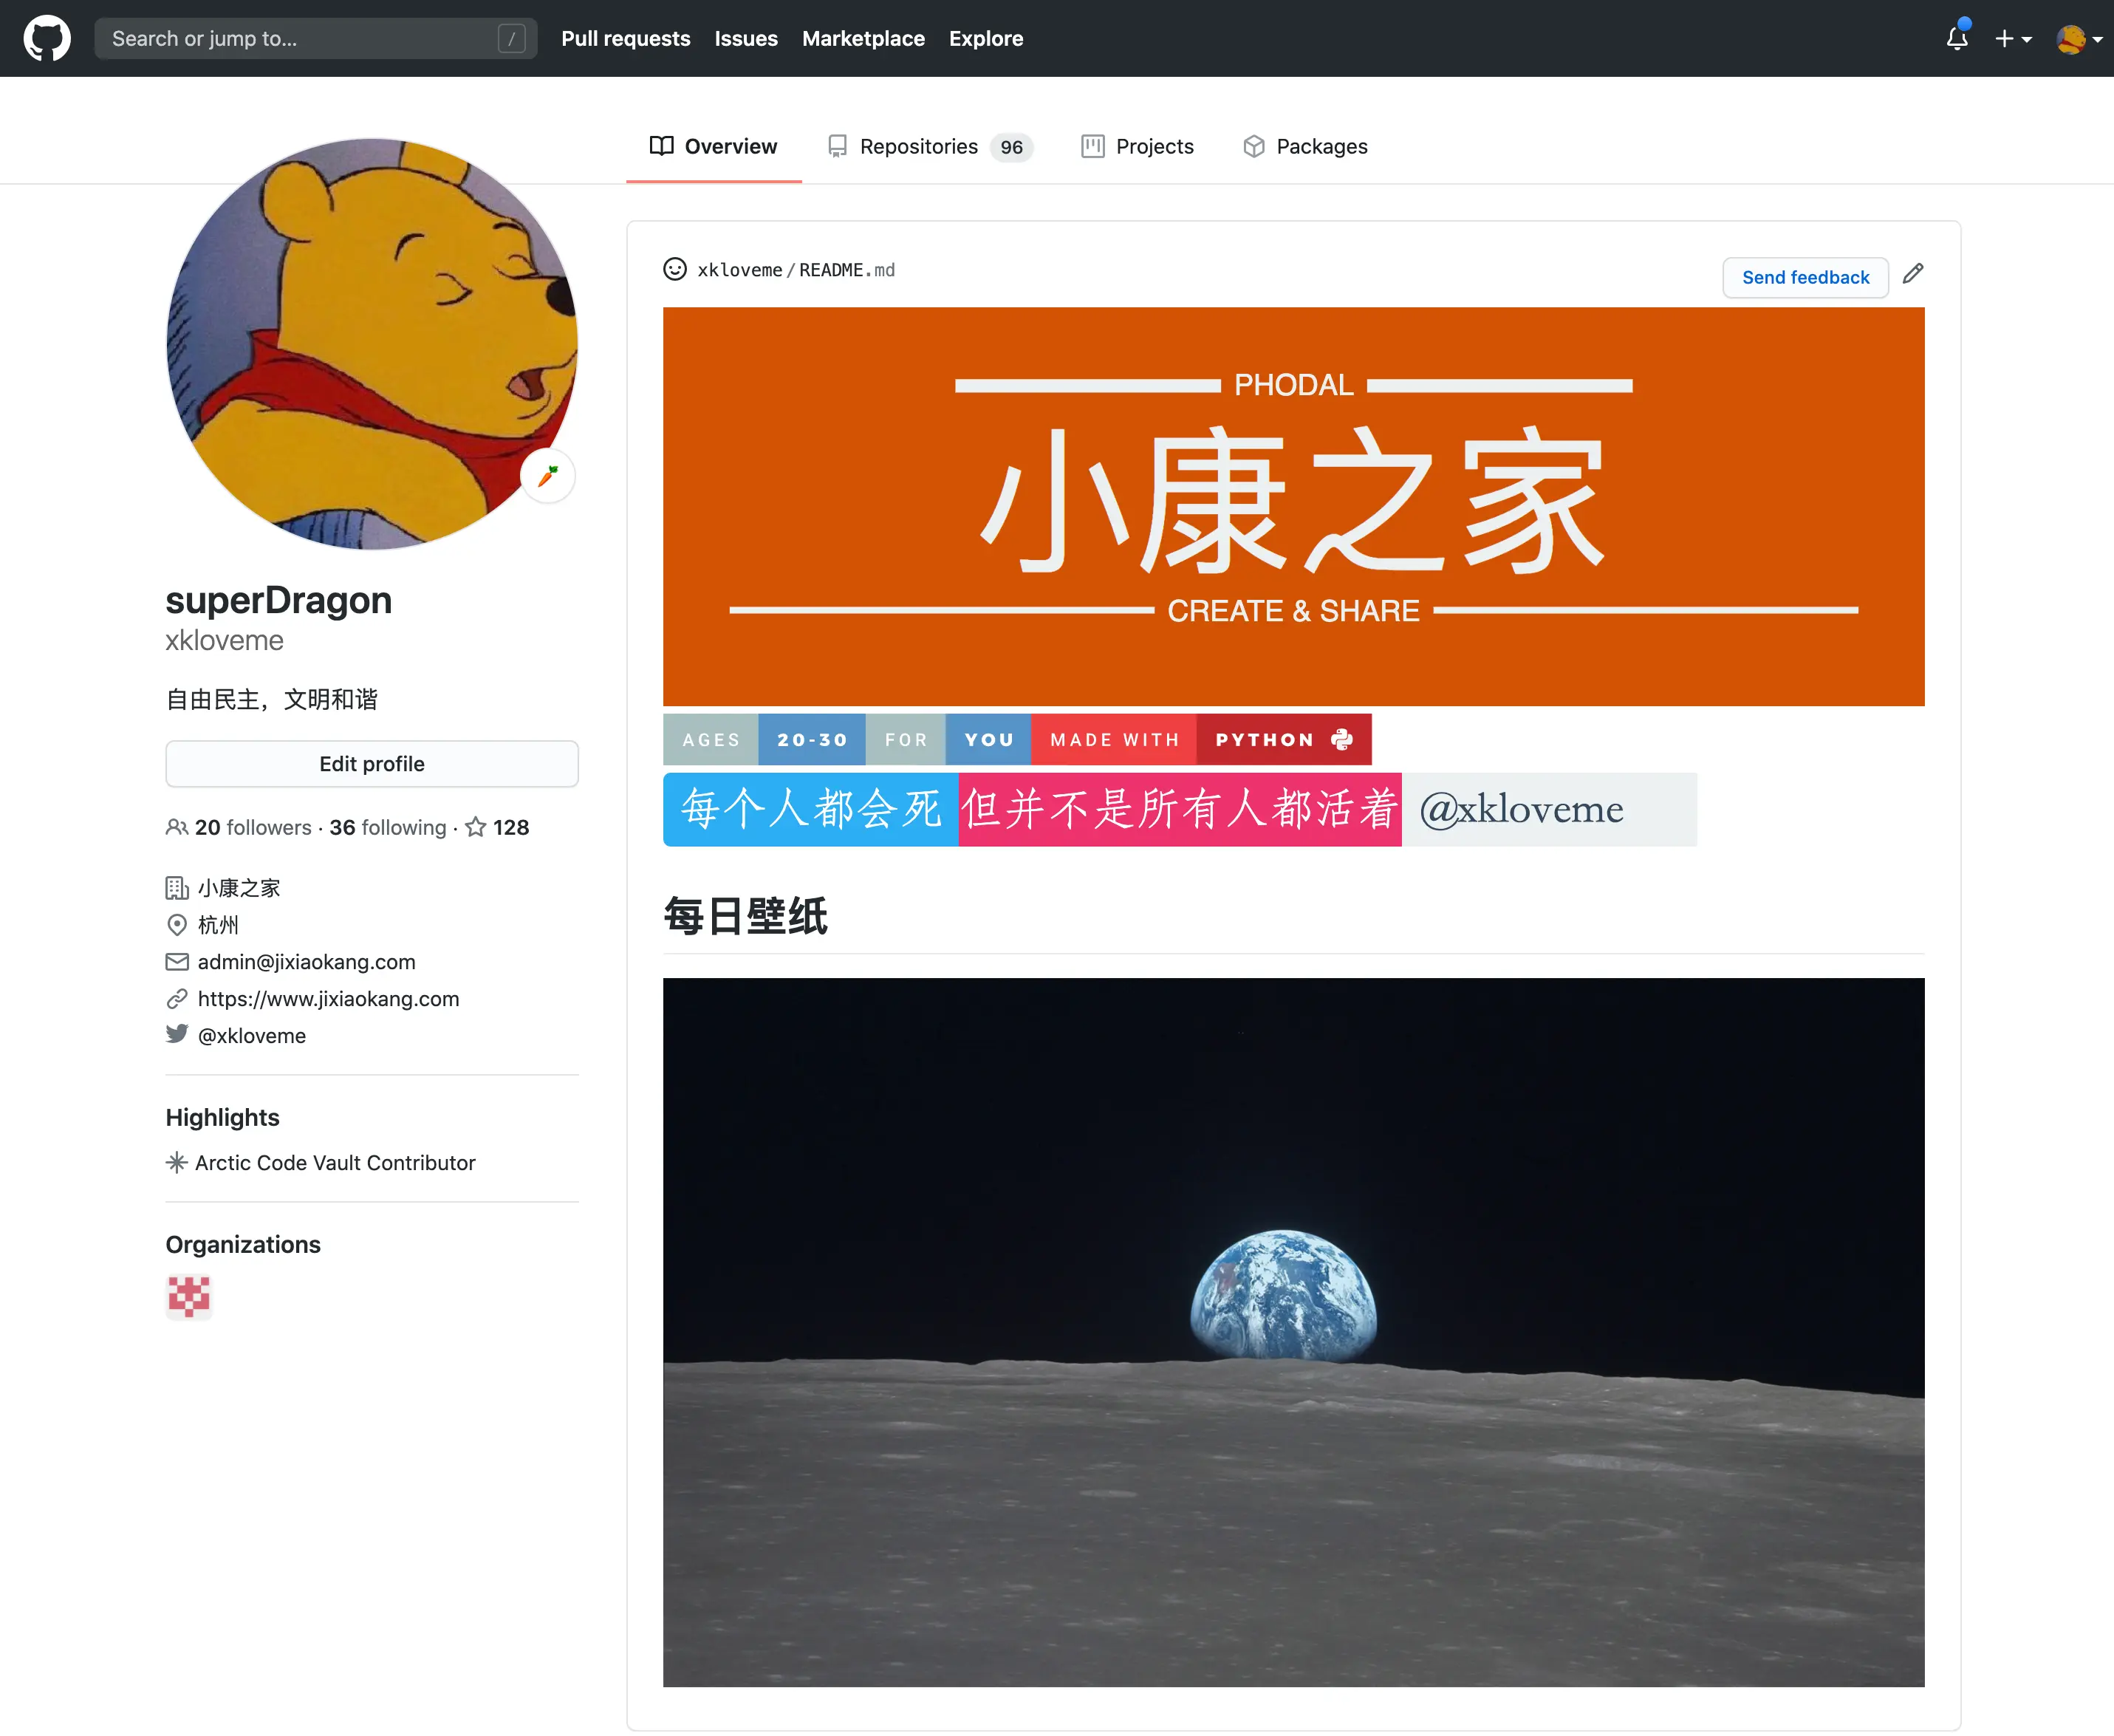Screen dimensions: 2114x1736
Task: Click the Twitter bird icon
Action: pyautogui.click(x=177, y=1034)
